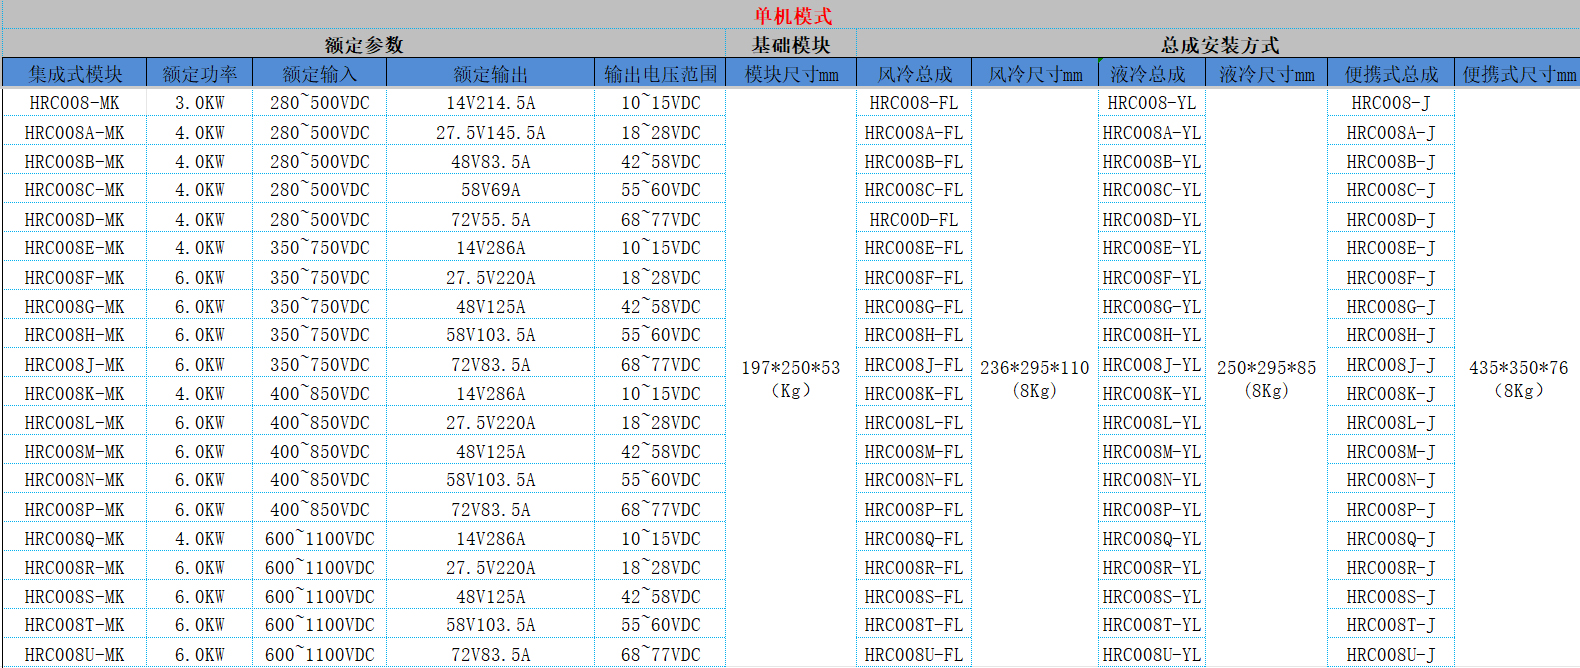Select the HRC00D-FL cell
Viewport: 1580px width, 668px height.
[x=914, y=220]
